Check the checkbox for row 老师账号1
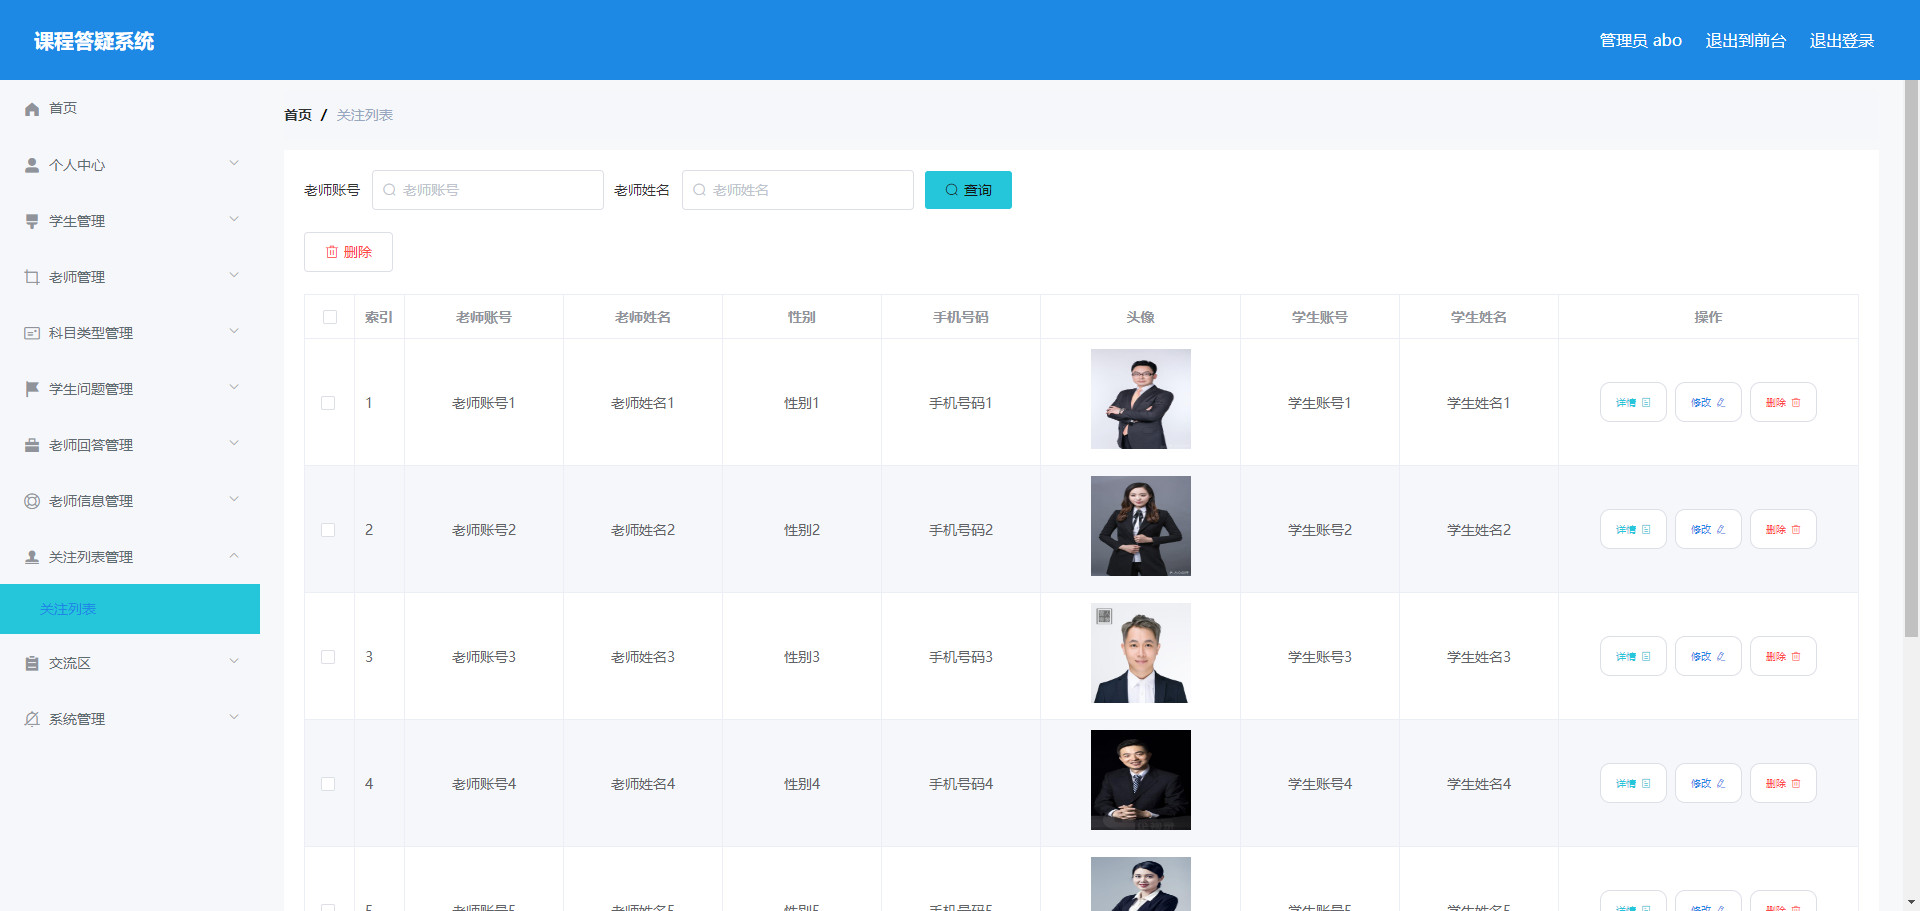 pyautogui.click(x=328, y=403)
